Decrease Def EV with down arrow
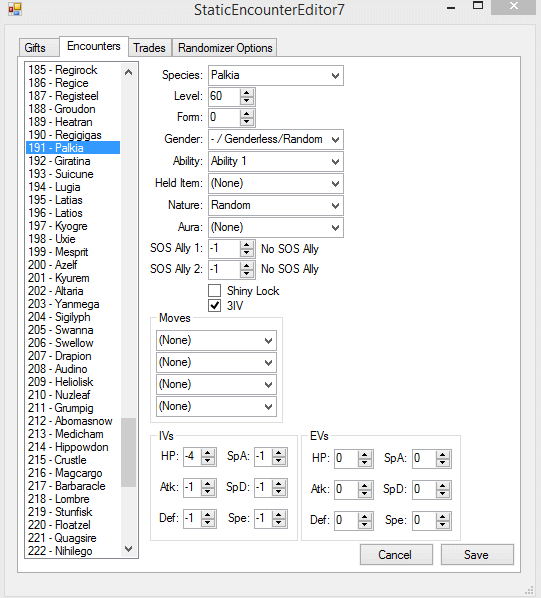 (365, 525)
